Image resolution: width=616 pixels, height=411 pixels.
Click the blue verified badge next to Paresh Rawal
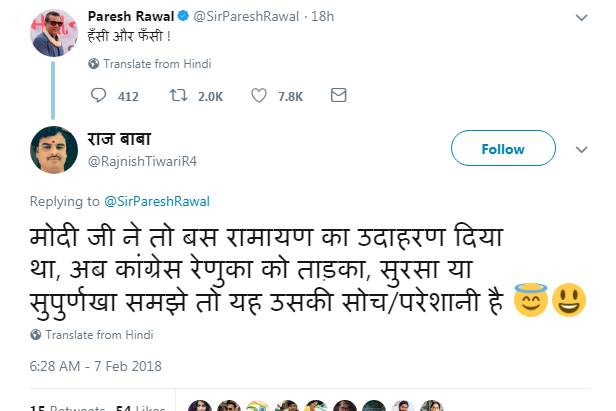183,16
